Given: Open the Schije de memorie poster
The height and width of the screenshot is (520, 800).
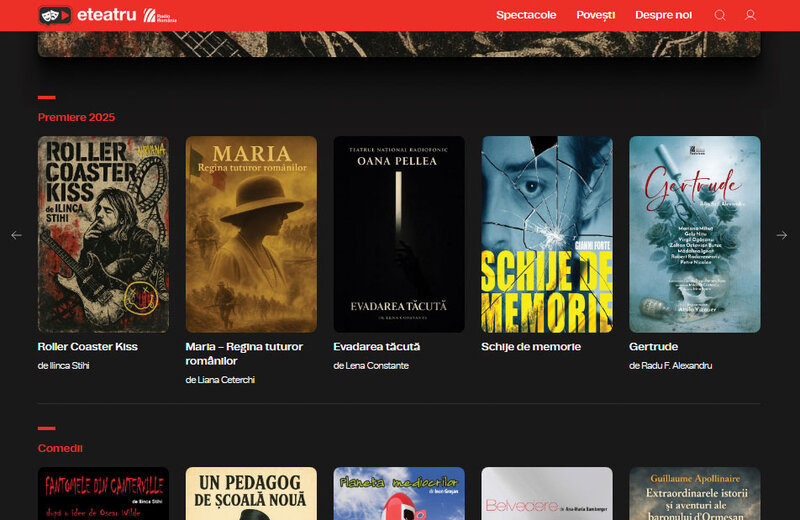Looking at the screenshot, I should tap(547, 234).
